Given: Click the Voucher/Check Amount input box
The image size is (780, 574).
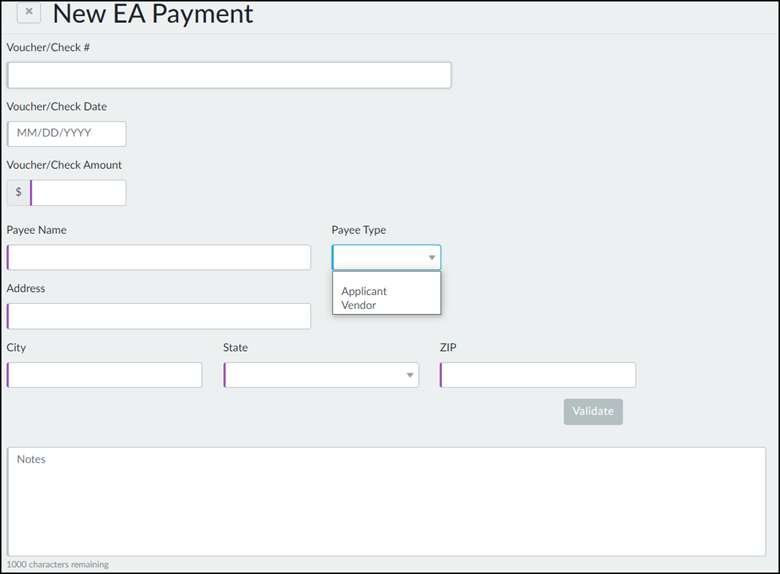Looking at the screenshot, I should coord(79,193).
